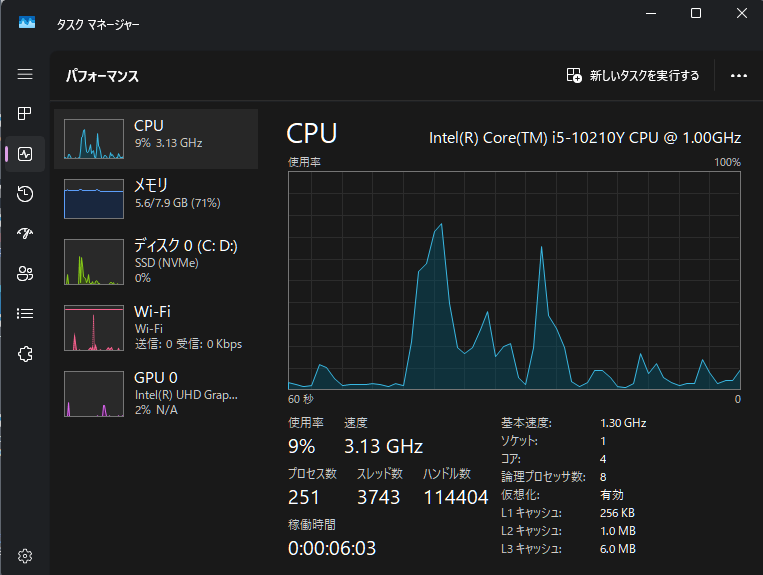Open the three-dot more options menu
The width and height of the screenshot is (763, 575).
coord(739,75)
